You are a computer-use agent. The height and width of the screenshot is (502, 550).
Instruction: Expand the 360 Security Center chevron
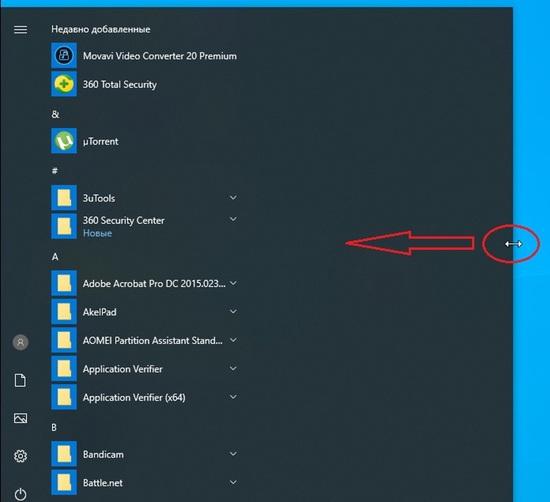[x=233, y=219]
